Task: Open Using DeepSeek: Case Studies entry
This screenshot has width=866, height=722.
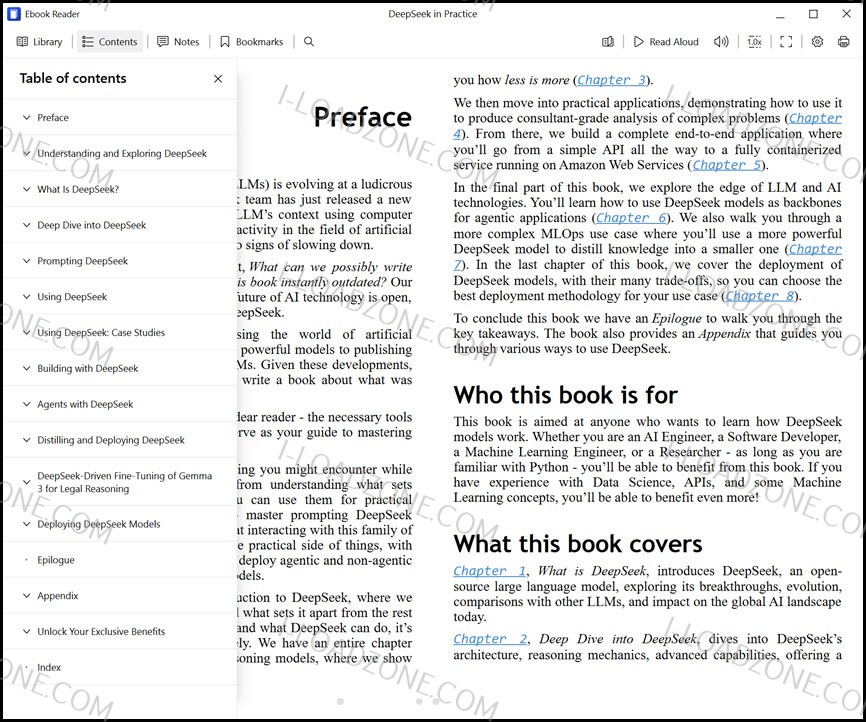Action: pos(101,333)
